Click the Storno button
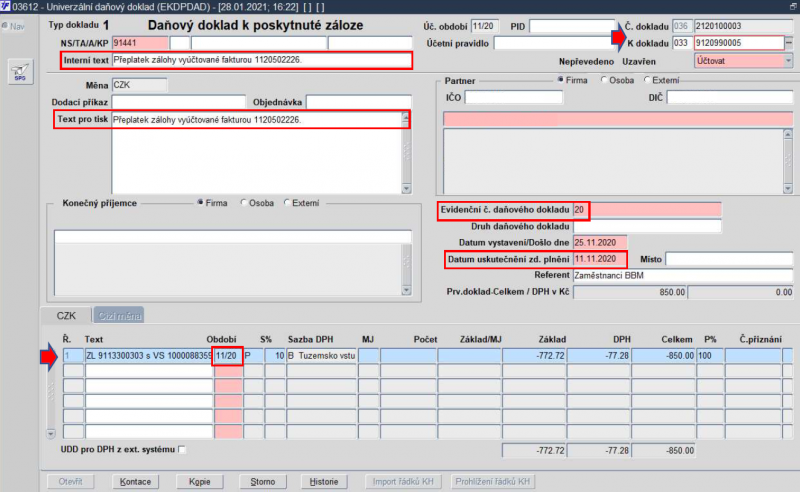The image size is (800, 492). (x=263, y=481)
